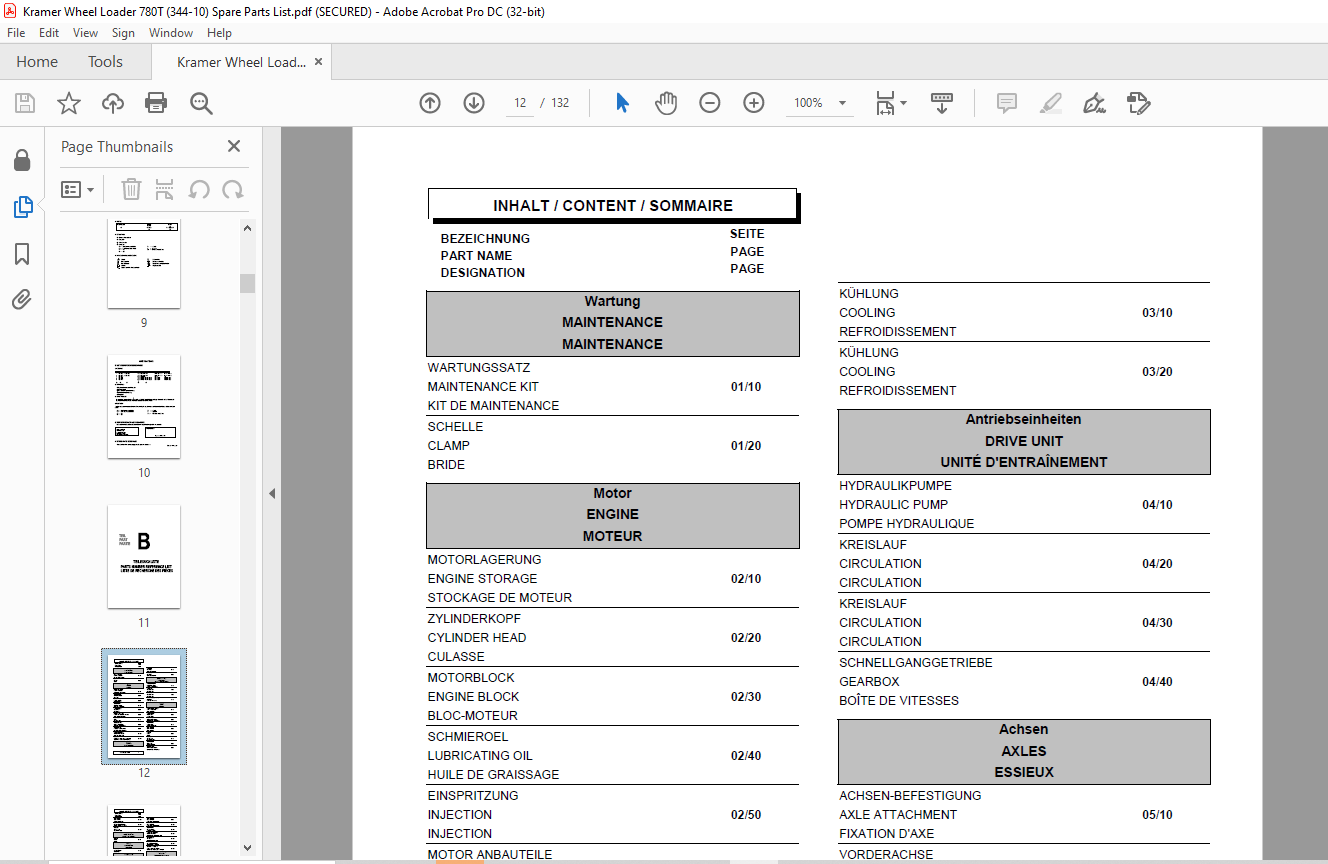Open the View menu
The width and height of the screenshot is (1328, 864).
pos(85,33)
